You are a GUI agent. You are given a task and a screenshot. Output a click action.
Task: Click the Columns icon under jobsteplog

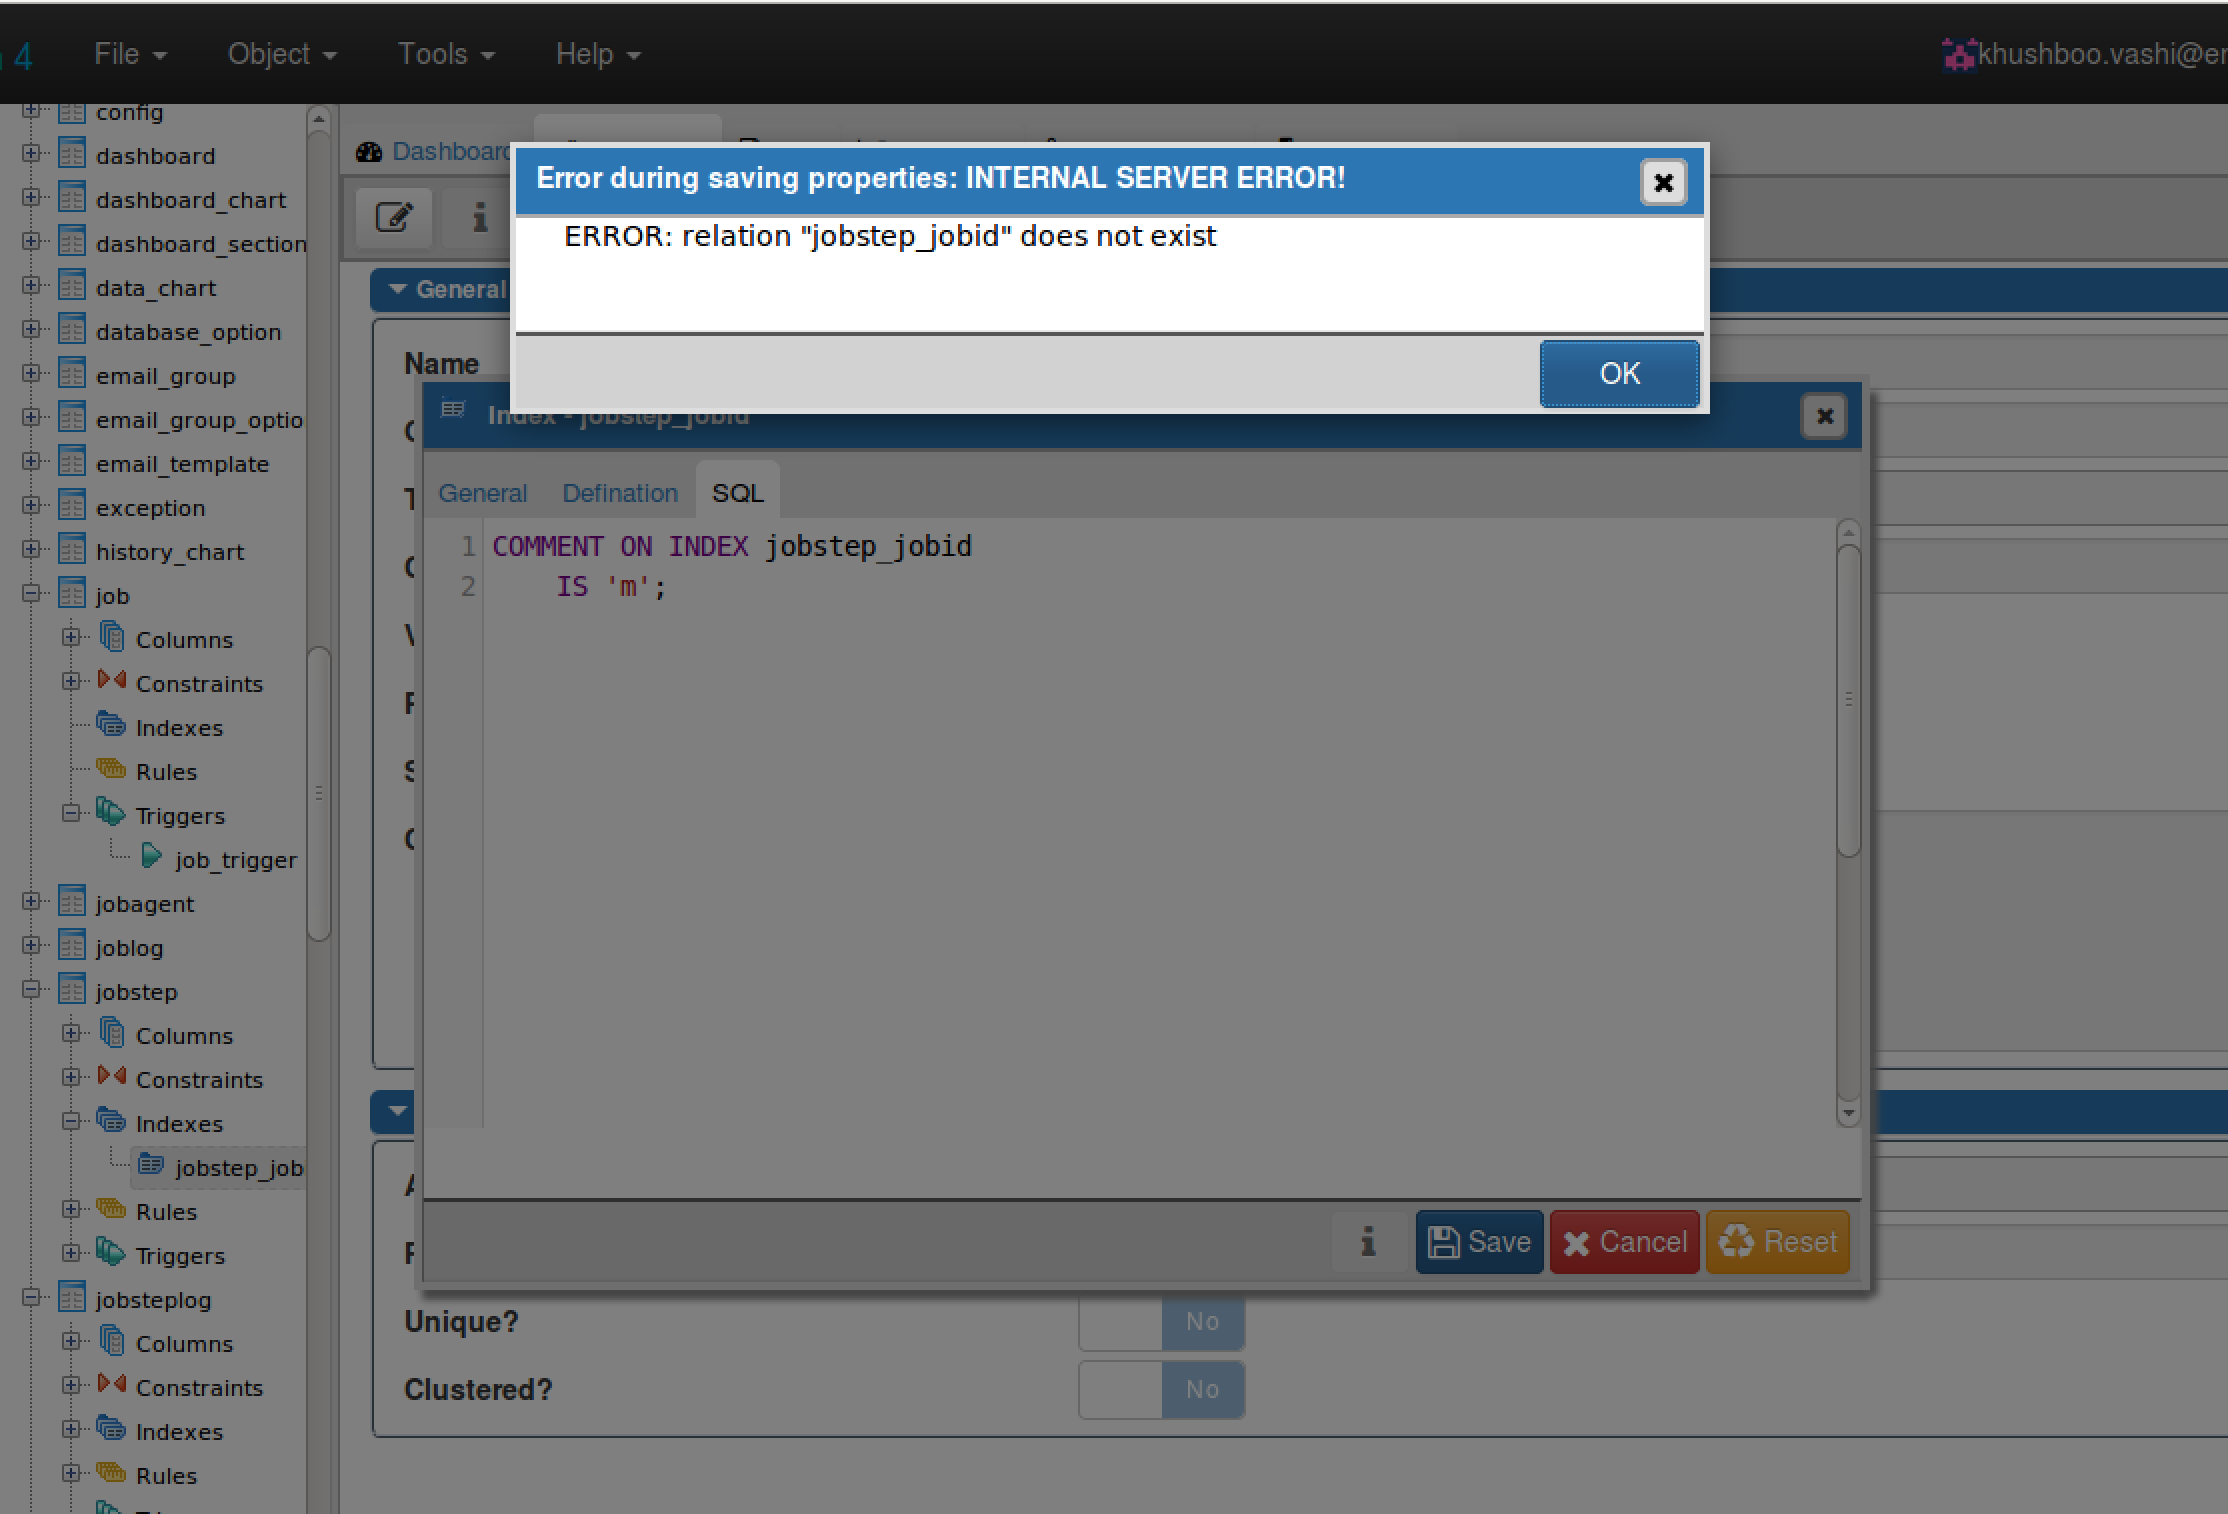click(112, 1341)
